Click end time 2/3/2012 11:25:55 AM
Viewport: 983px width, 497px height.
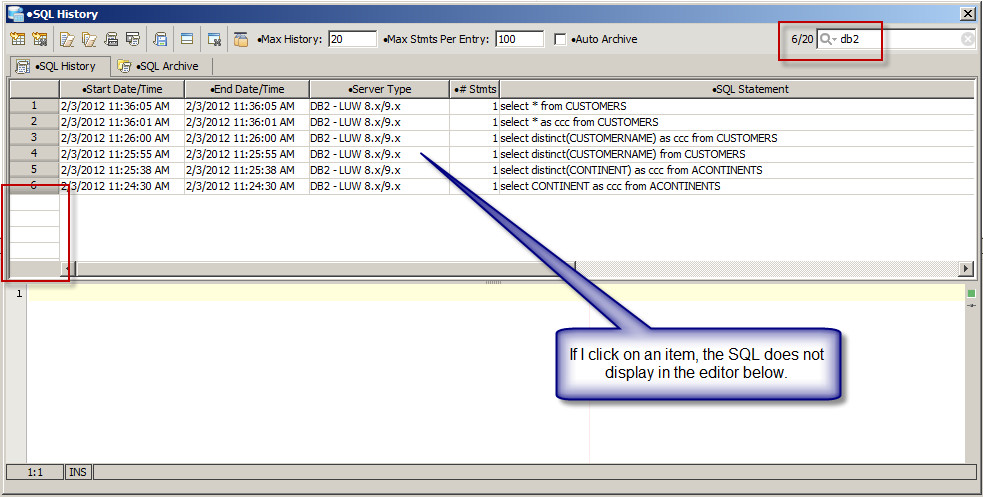click(x=240, y=154)
